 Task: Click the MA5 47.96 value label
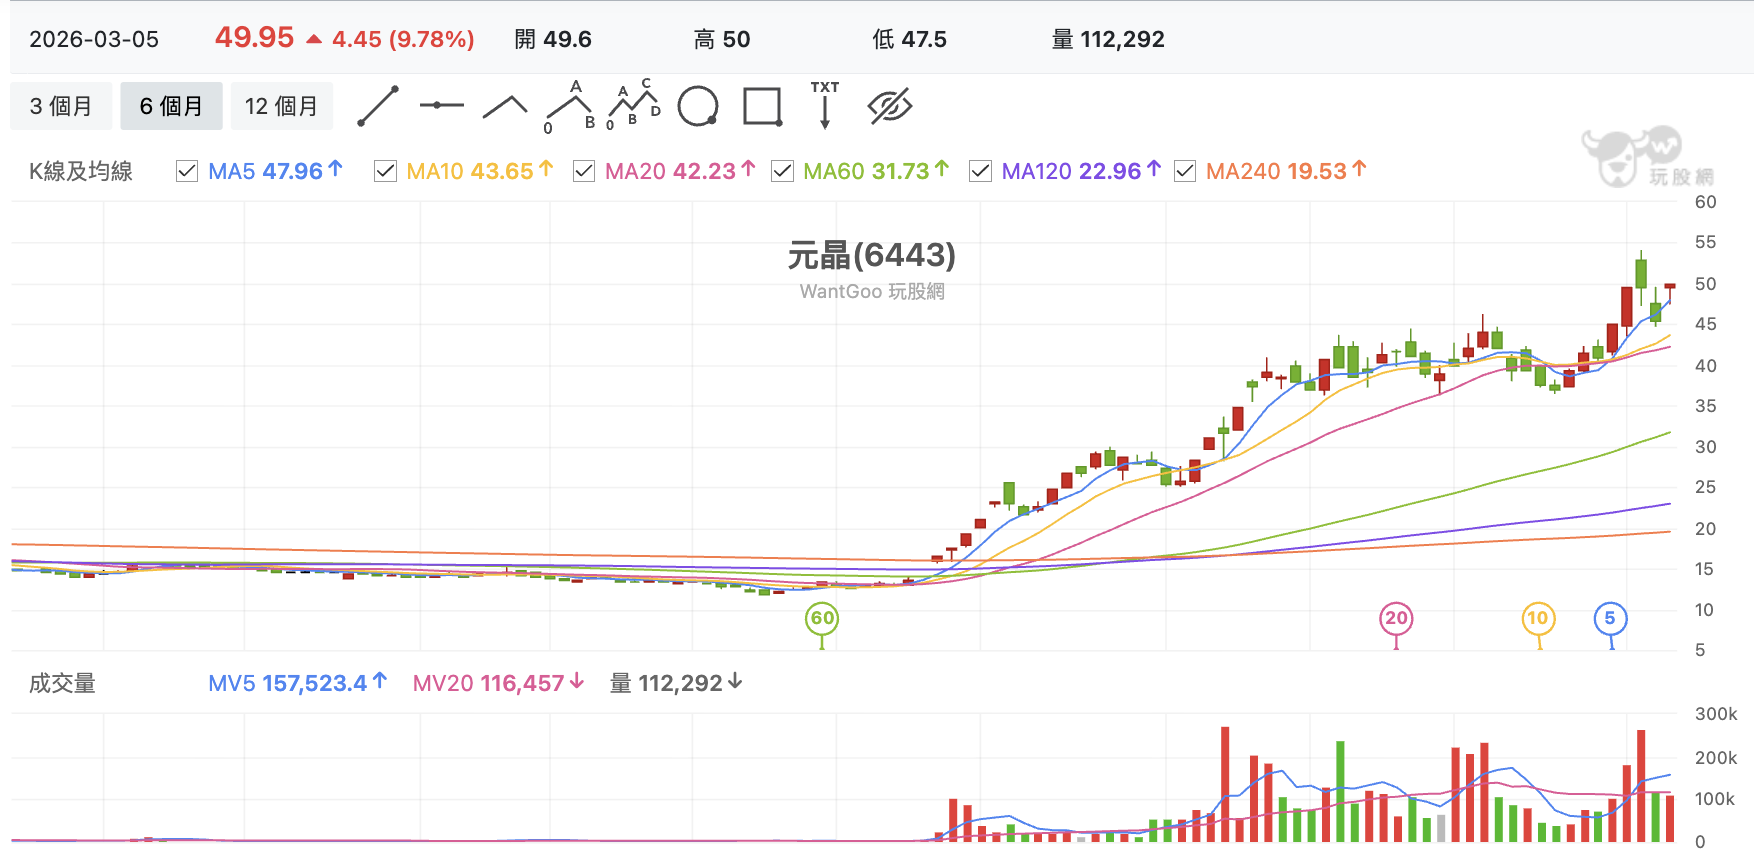(x=276, y=171)
